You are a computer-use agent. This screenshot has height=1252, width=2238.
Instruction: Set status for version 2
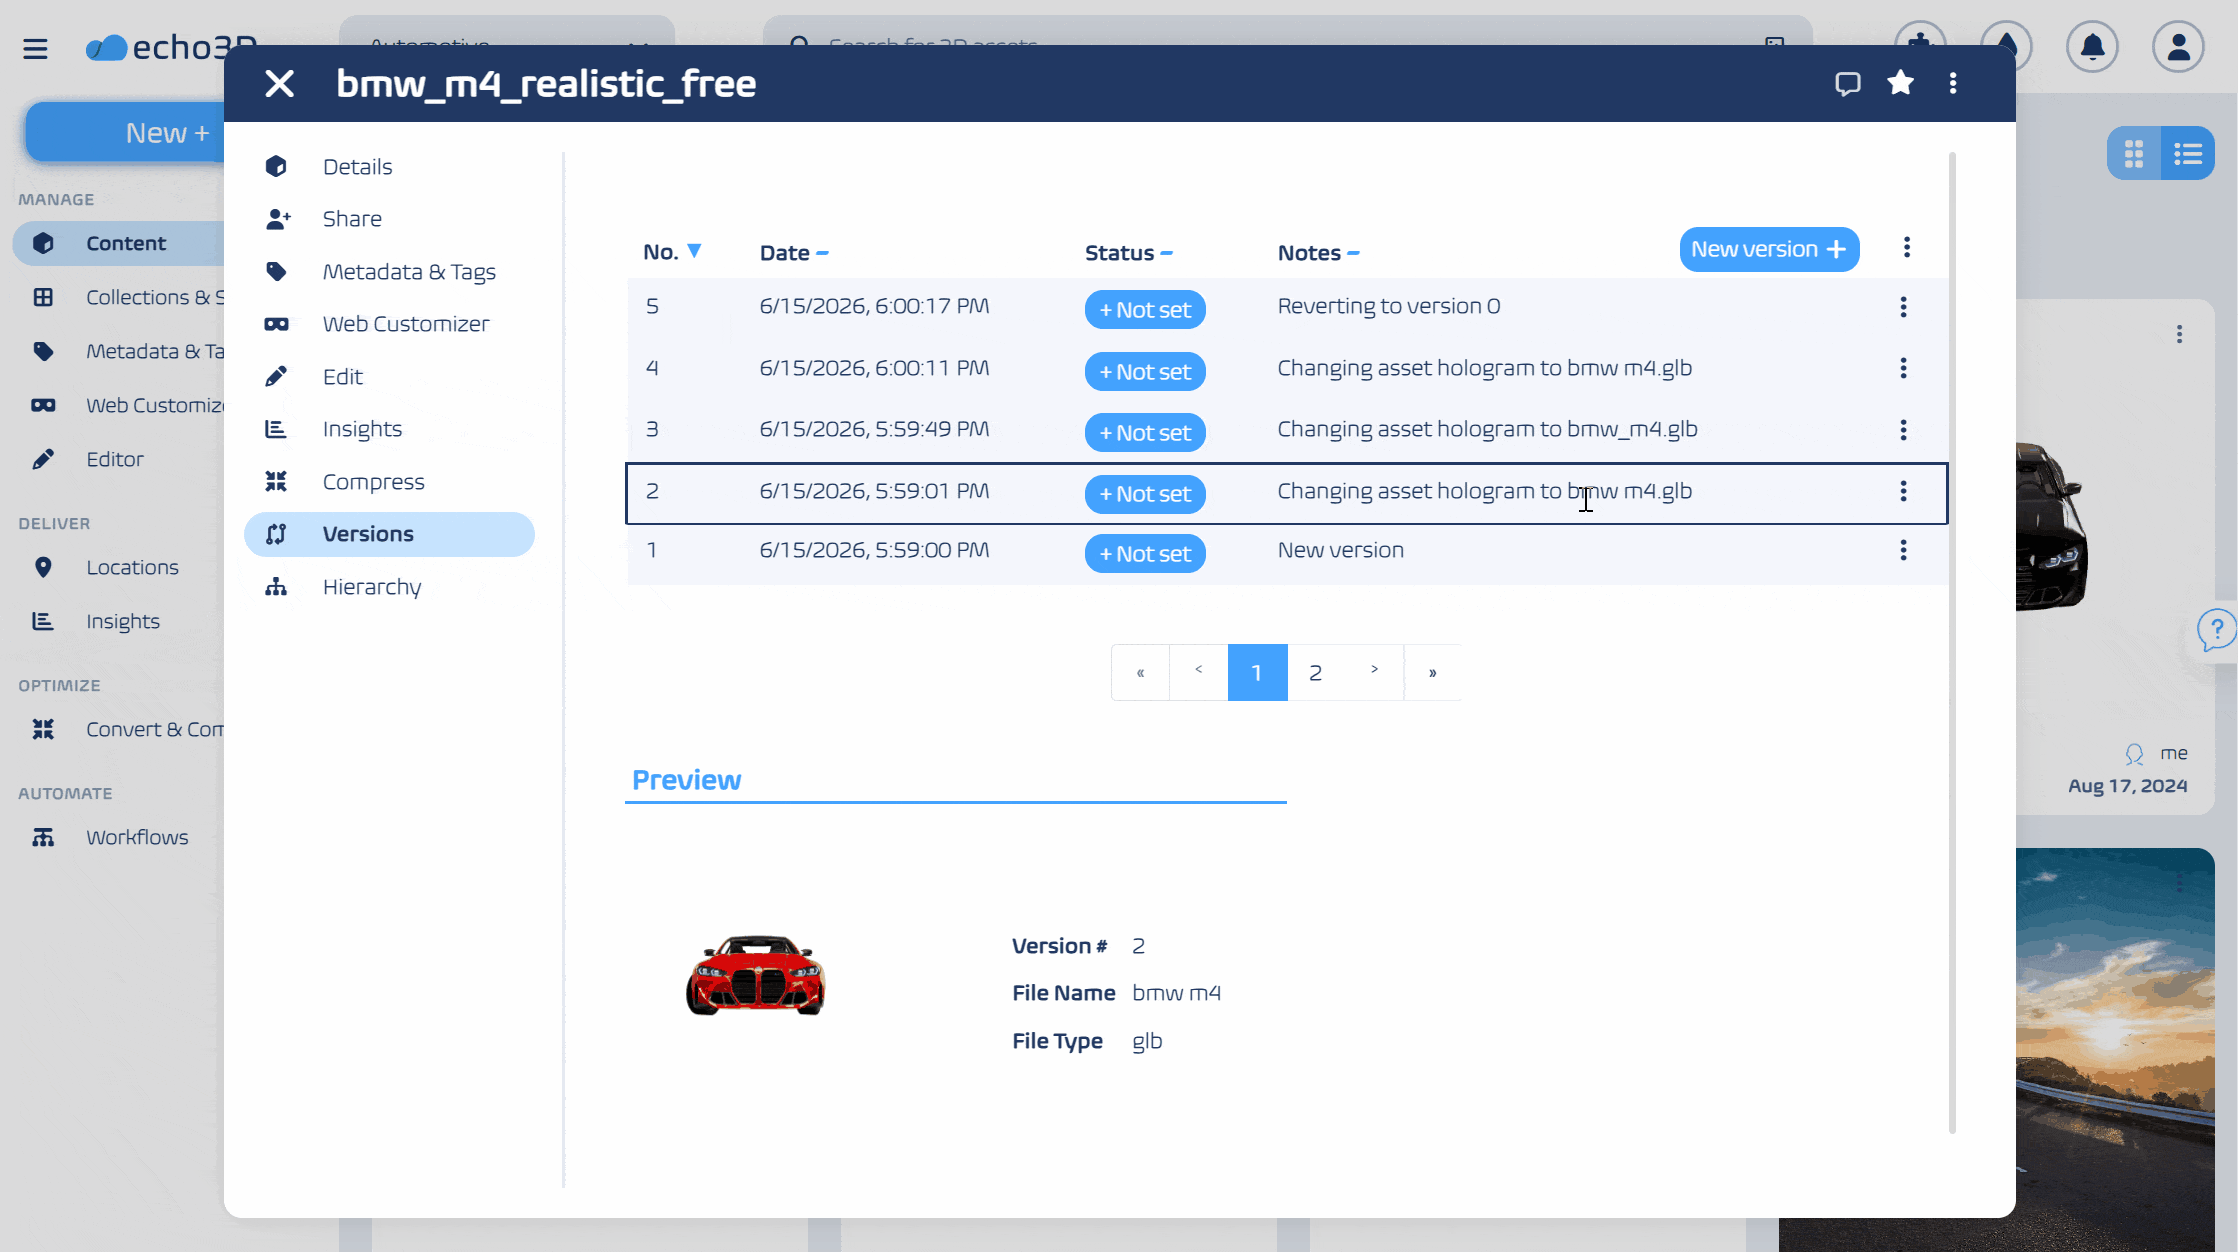coord(1145,494)
